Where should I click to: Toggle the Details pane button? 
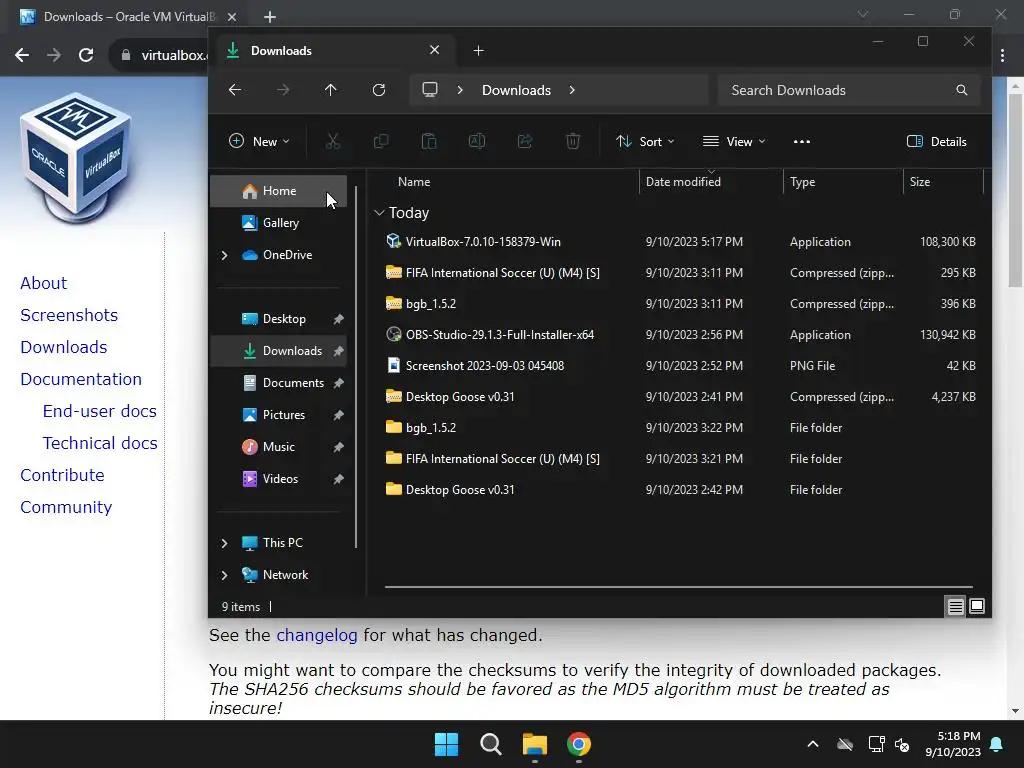(x=936, y=142)
